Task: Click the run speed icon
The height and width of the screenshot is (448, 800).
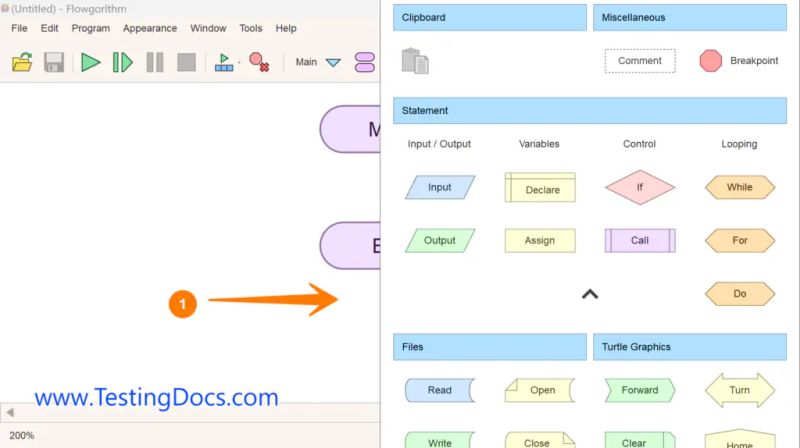Action: 224,62
